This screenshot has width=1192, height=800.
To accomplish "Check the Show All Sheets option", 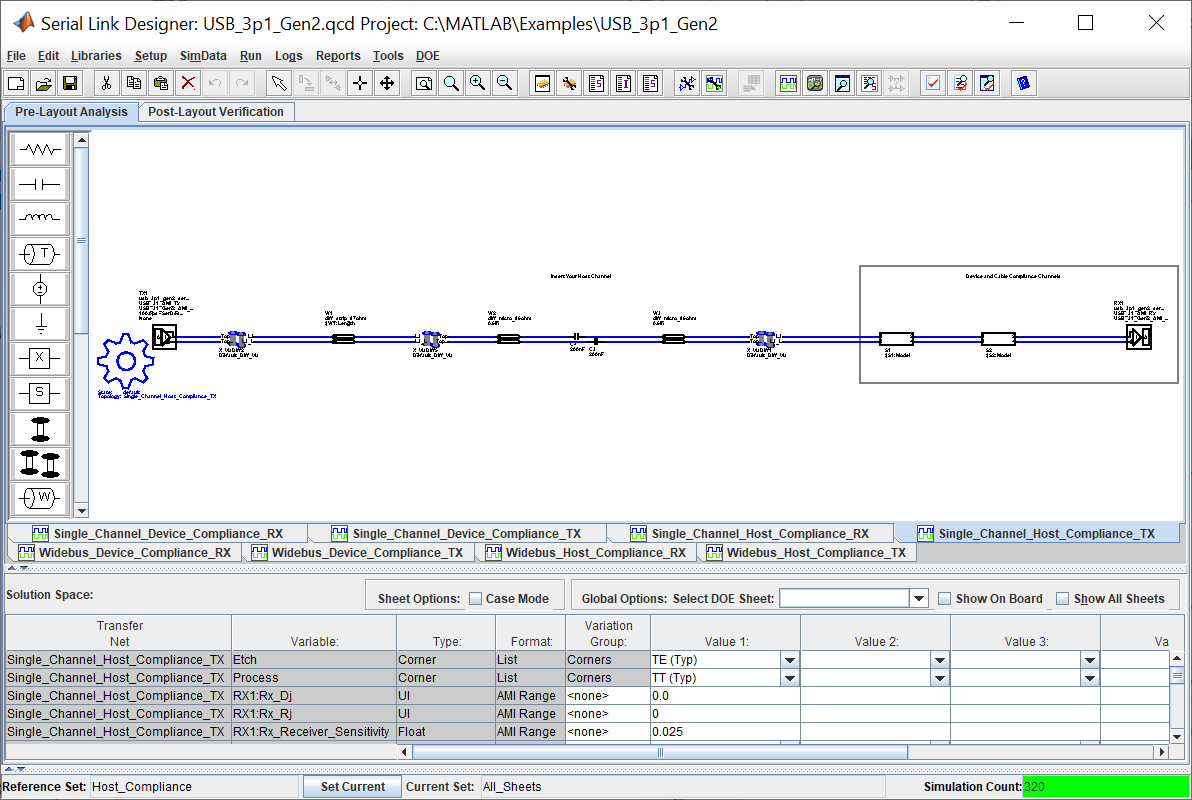I will [x=1063, y=599].
